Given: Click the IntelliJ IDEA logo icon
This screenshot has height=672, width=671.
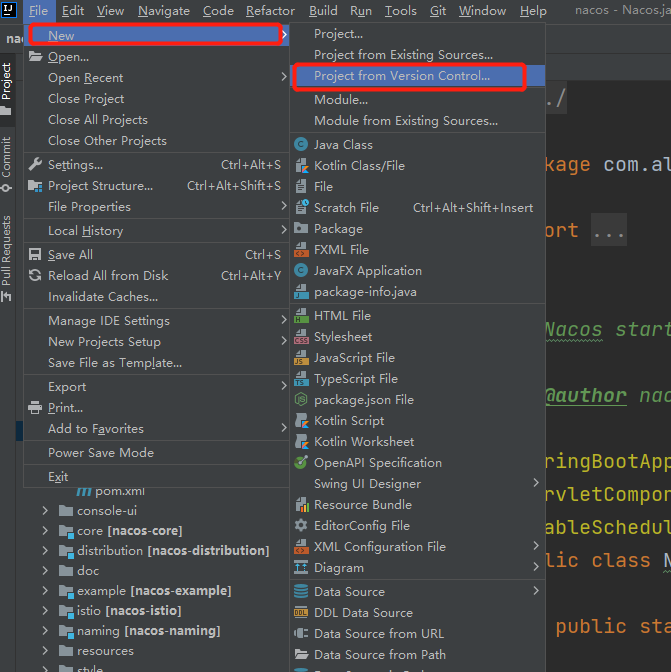Looking at the screenshot, I should pyautogui.click(x=8, y=9).
